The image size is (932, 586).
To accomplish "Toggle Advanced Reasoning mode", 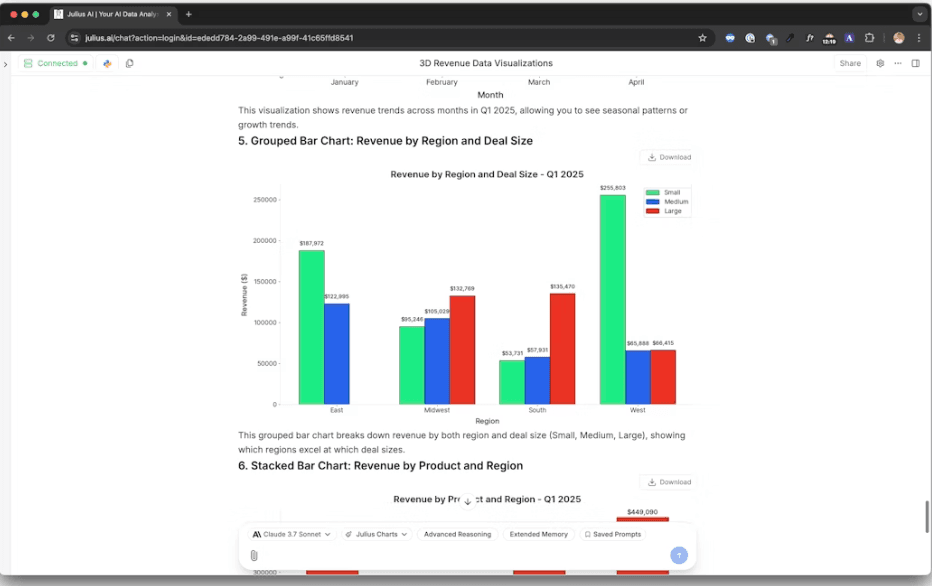I will 457,534.
